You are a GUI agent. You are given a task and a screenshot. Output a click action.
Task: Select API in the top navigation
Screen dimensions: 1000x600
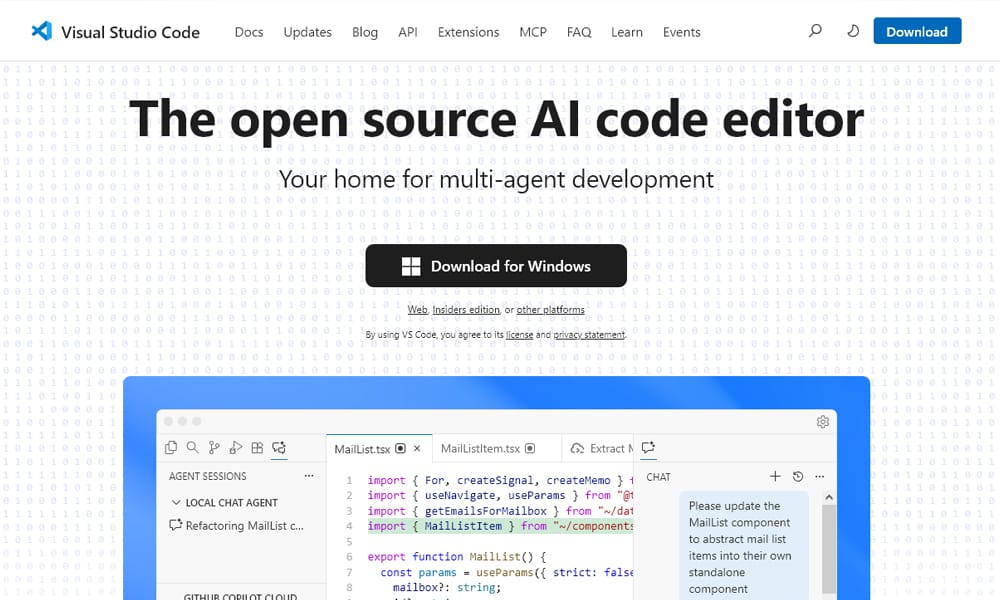[408, 32]
